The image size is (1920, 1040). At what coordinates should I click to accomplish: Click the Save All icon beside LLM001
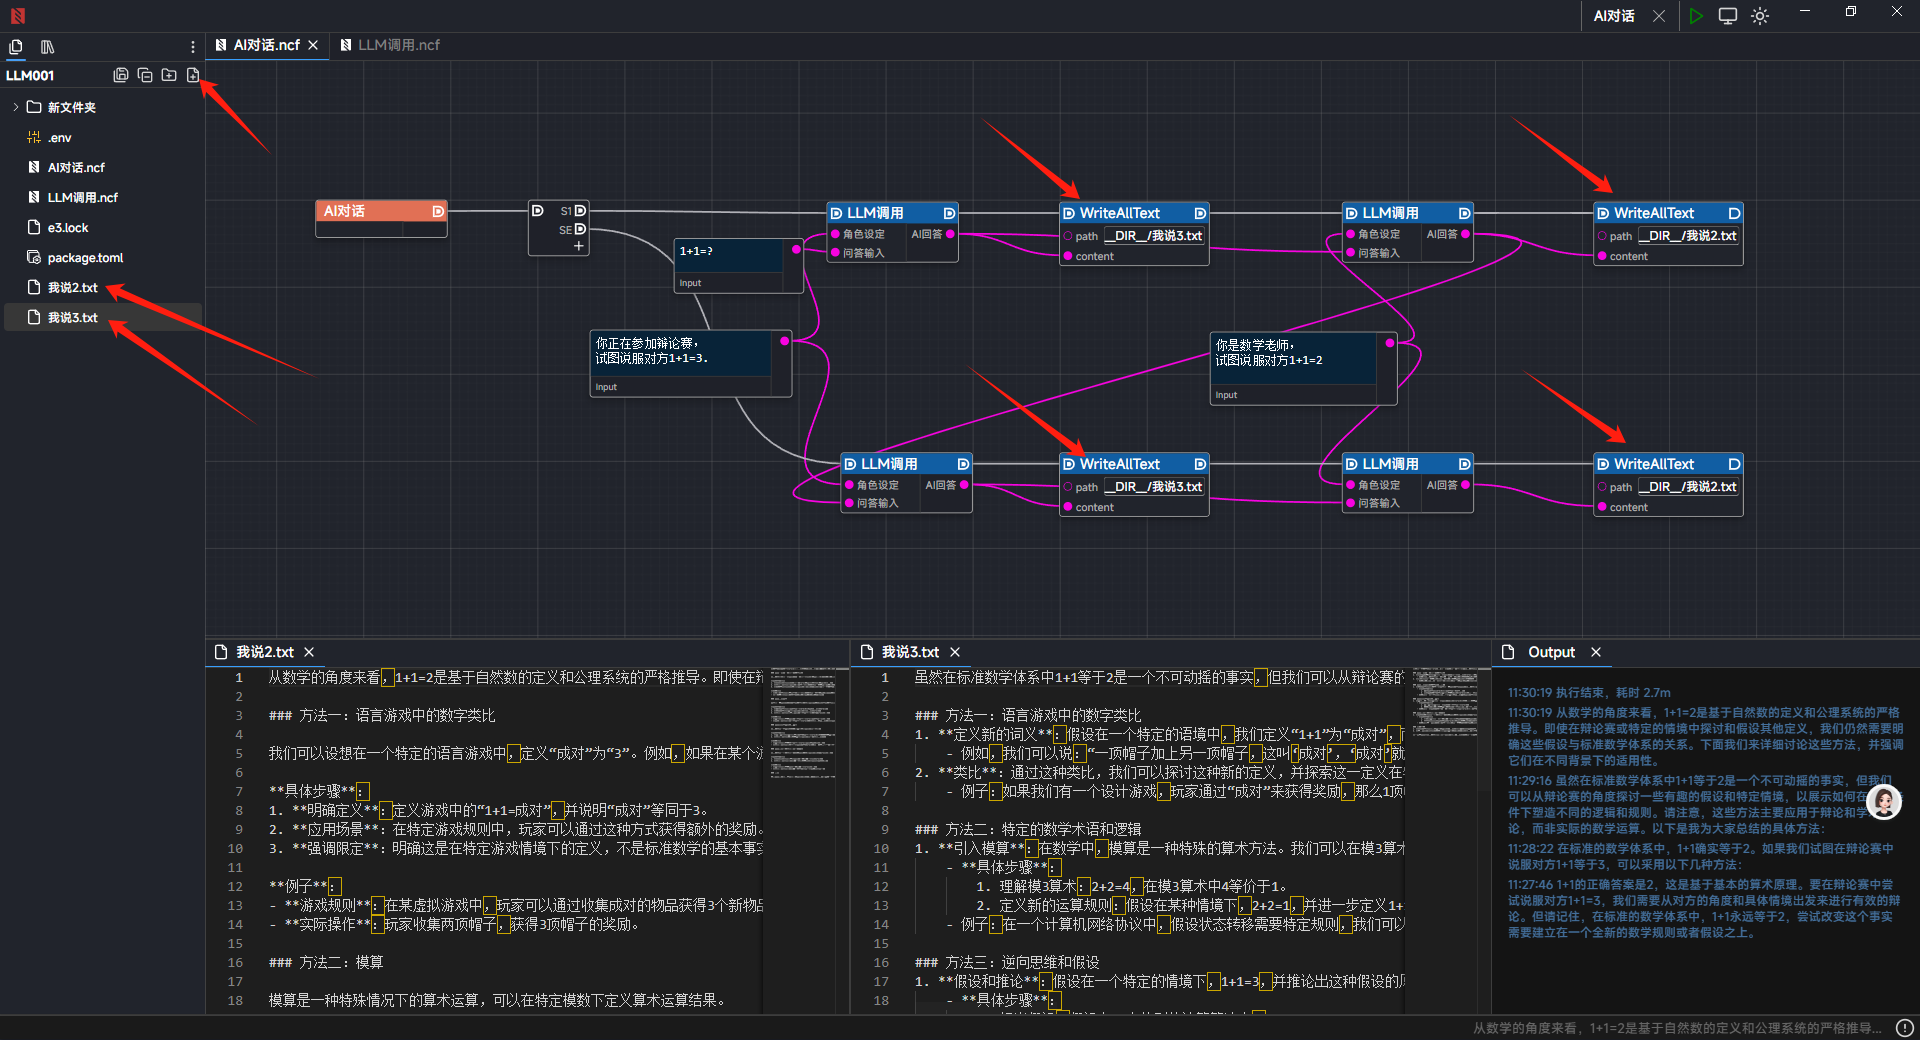121,75
